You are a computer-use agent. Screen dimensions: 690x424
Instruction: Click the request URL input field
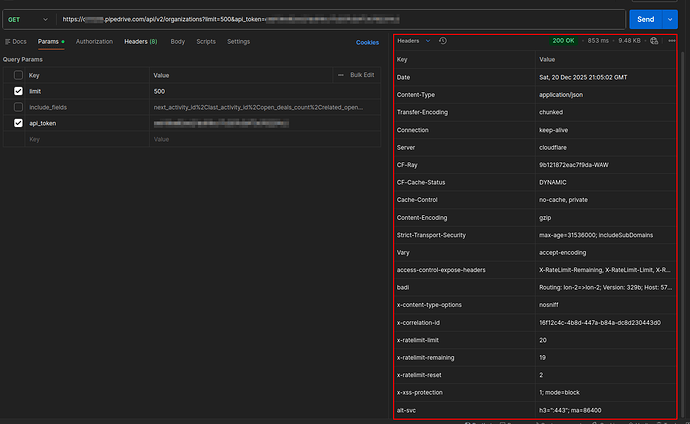340,18
